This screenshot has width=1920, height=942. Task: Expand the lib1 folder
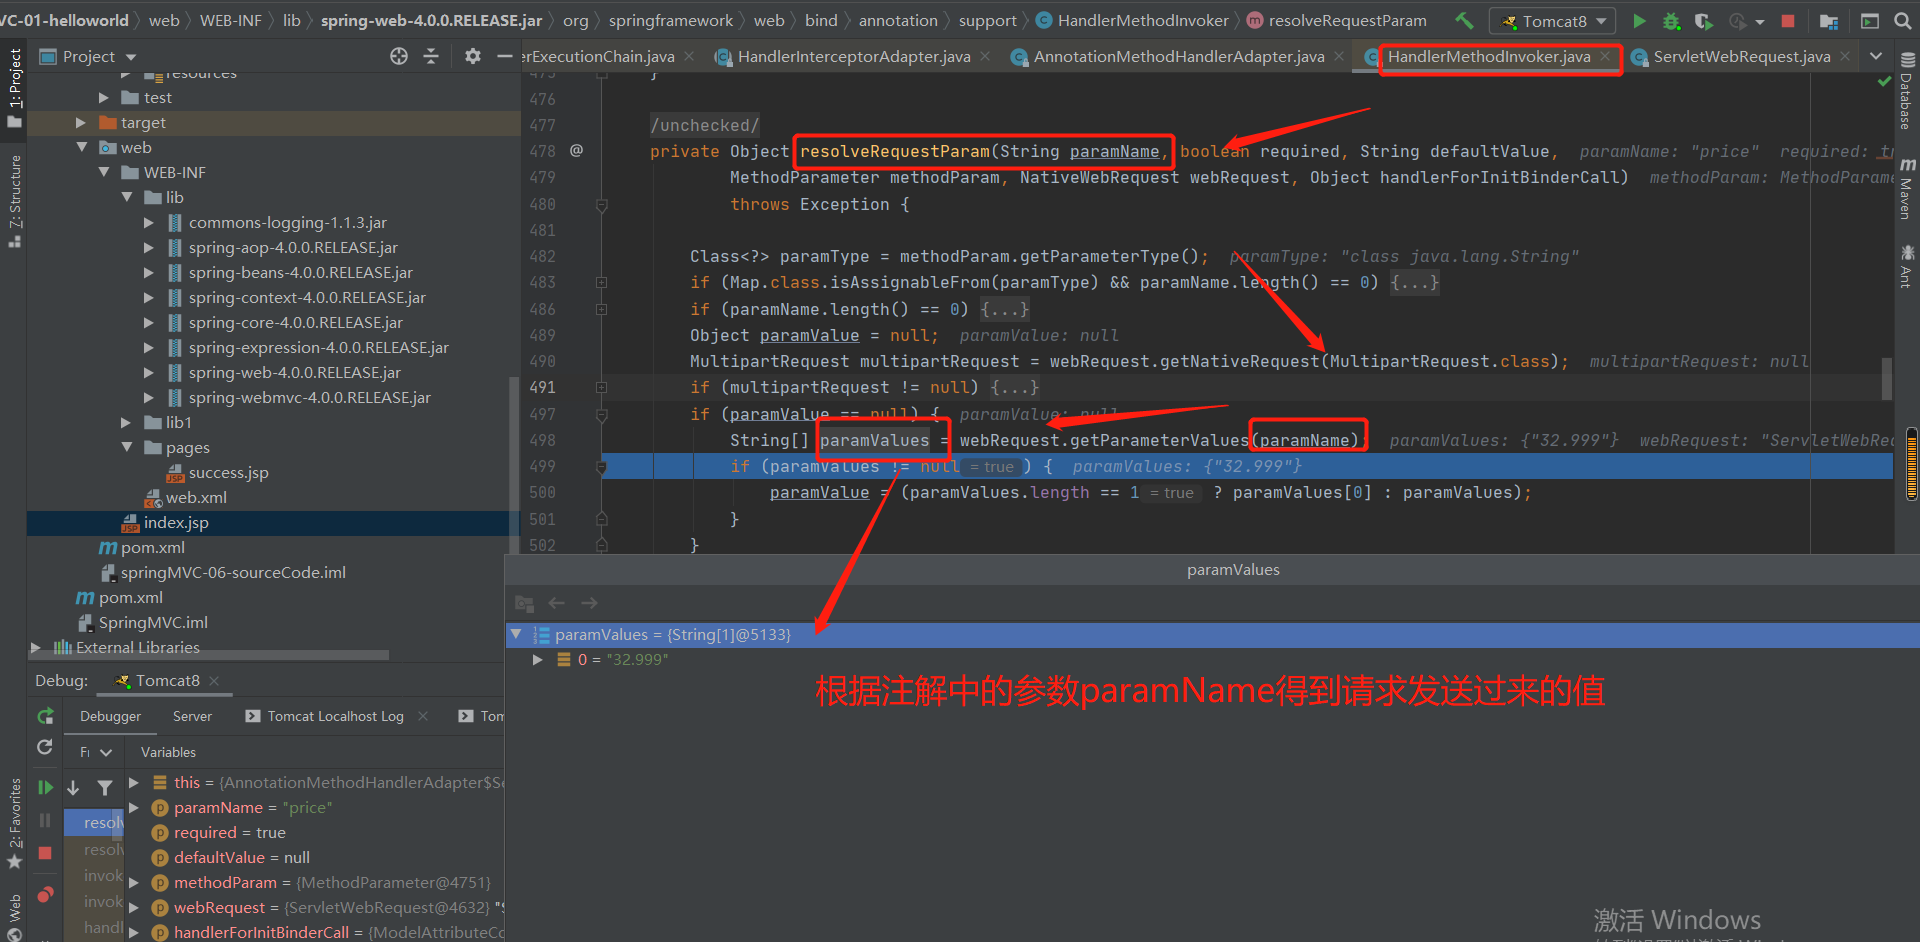coord(126,422)
